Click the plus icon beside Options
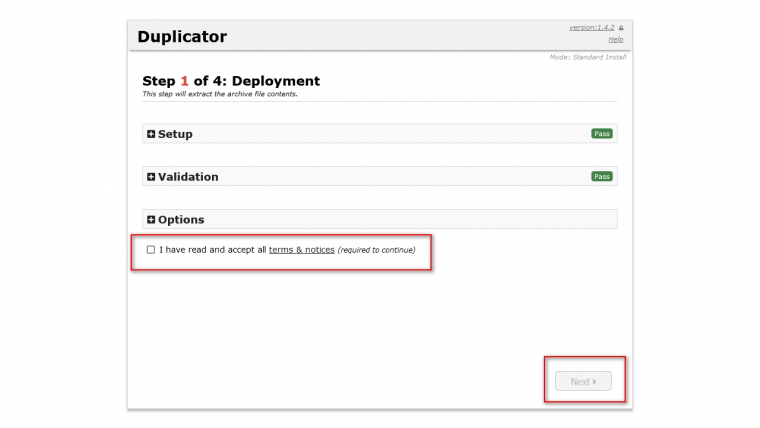The width and height of the screenshot is (760, 428). point(151,220)
